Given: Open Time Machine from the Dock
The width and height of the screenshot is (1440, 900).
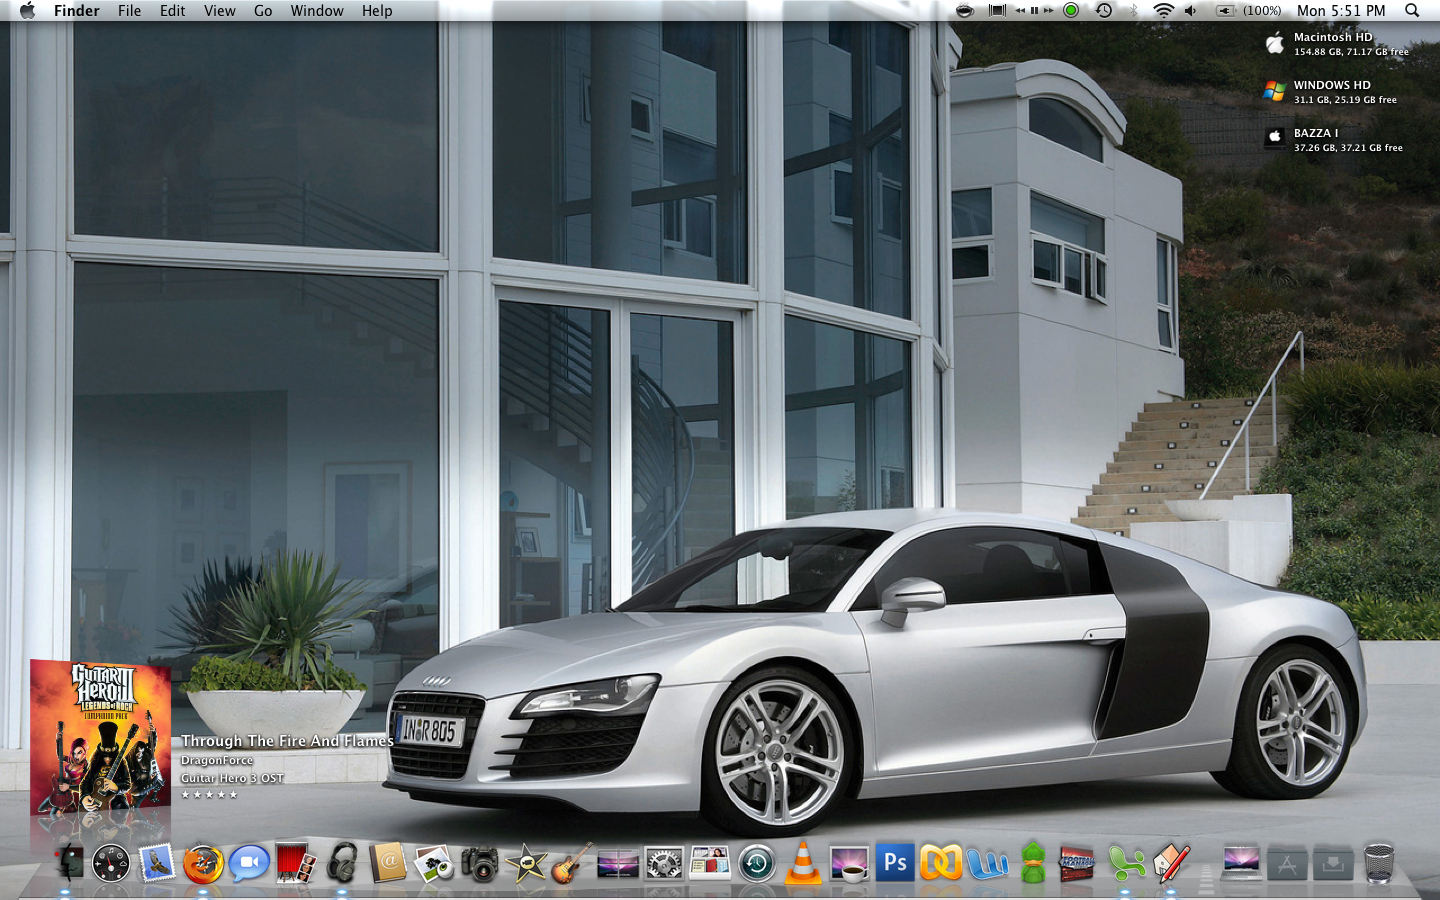Looking at the screenshot, I should (757, 863).
